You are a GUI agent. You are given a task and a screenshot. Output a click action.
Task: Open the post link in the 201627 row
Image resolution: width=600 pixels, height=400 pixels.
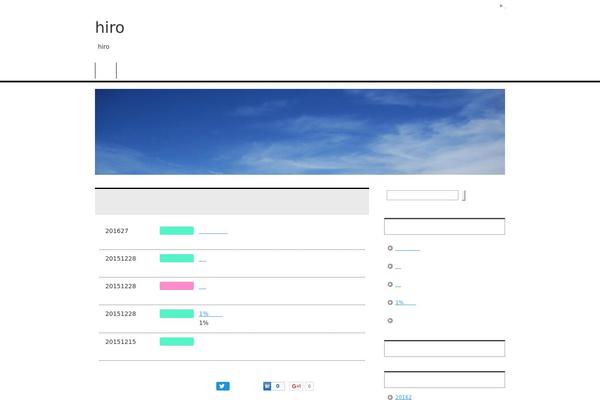tap(213, 231)
